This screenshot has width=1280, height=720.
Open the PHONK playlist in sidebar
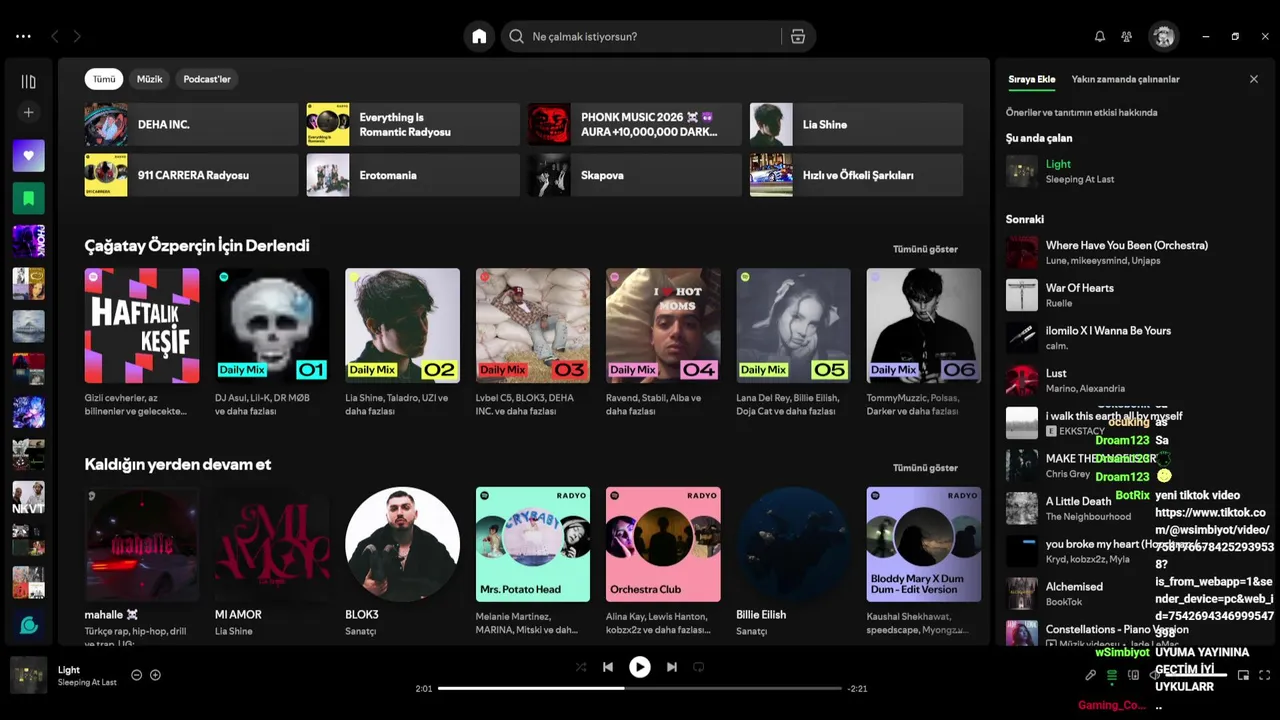(x=28, y=241)
